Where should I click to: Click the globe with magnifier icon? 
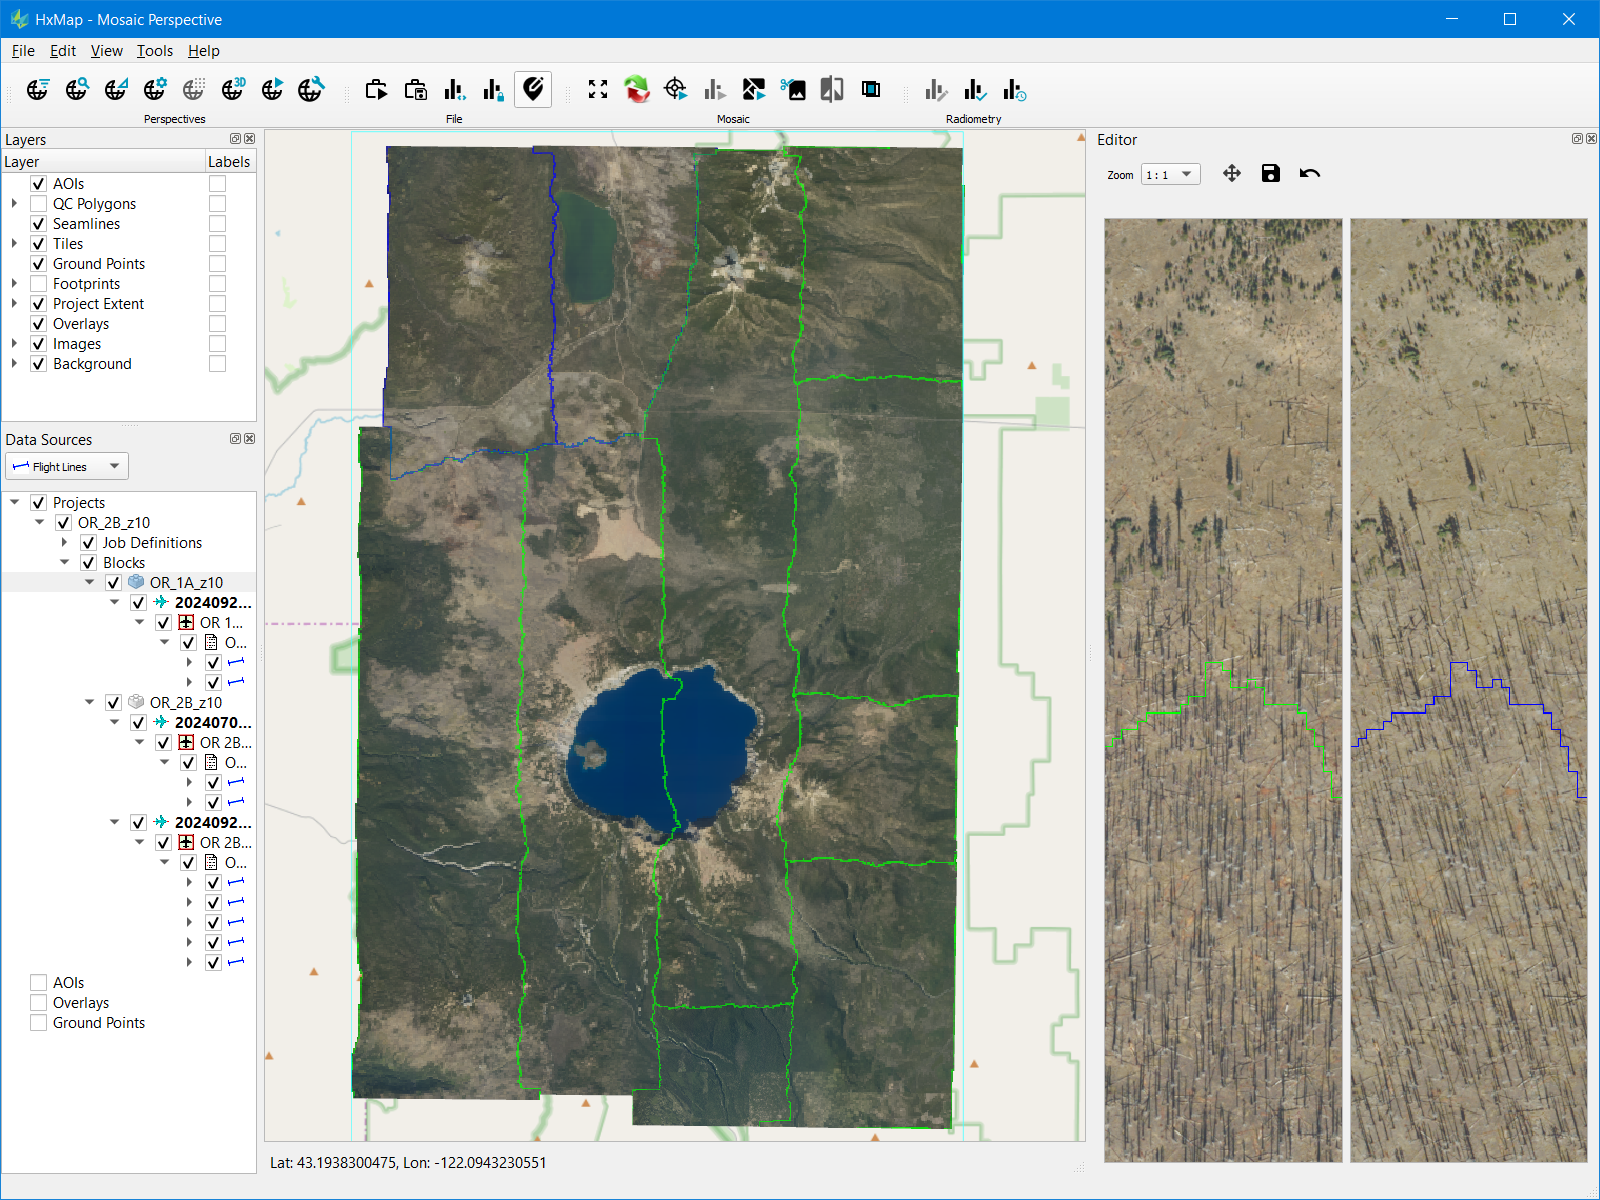point(77,90)
